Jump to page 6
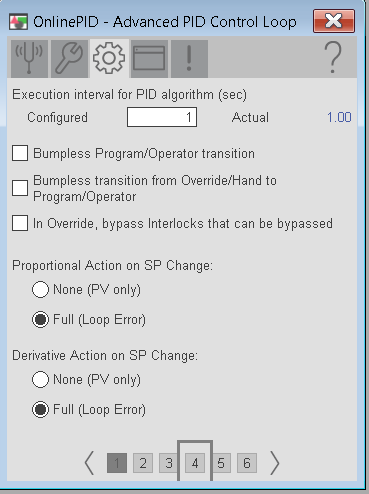The image size is (369, 494). pyautogui.click(x=247, y=463)
